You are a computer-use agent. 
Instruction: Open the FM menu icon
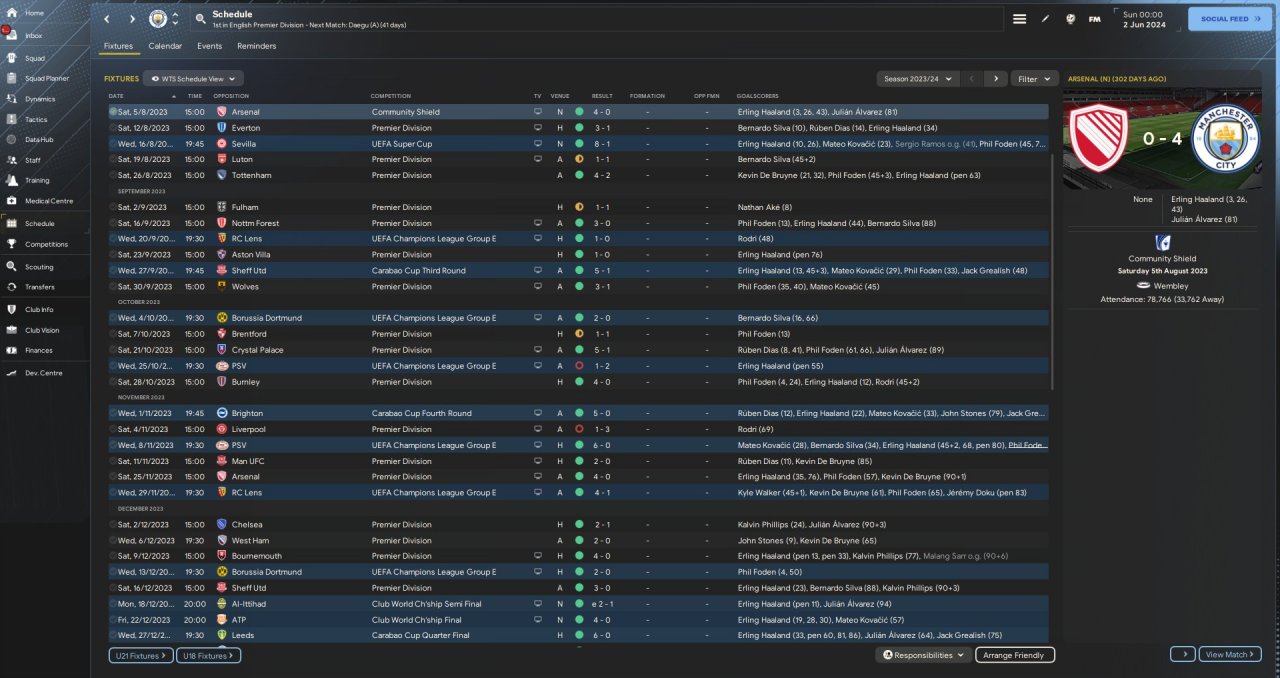pos(1094,19)
